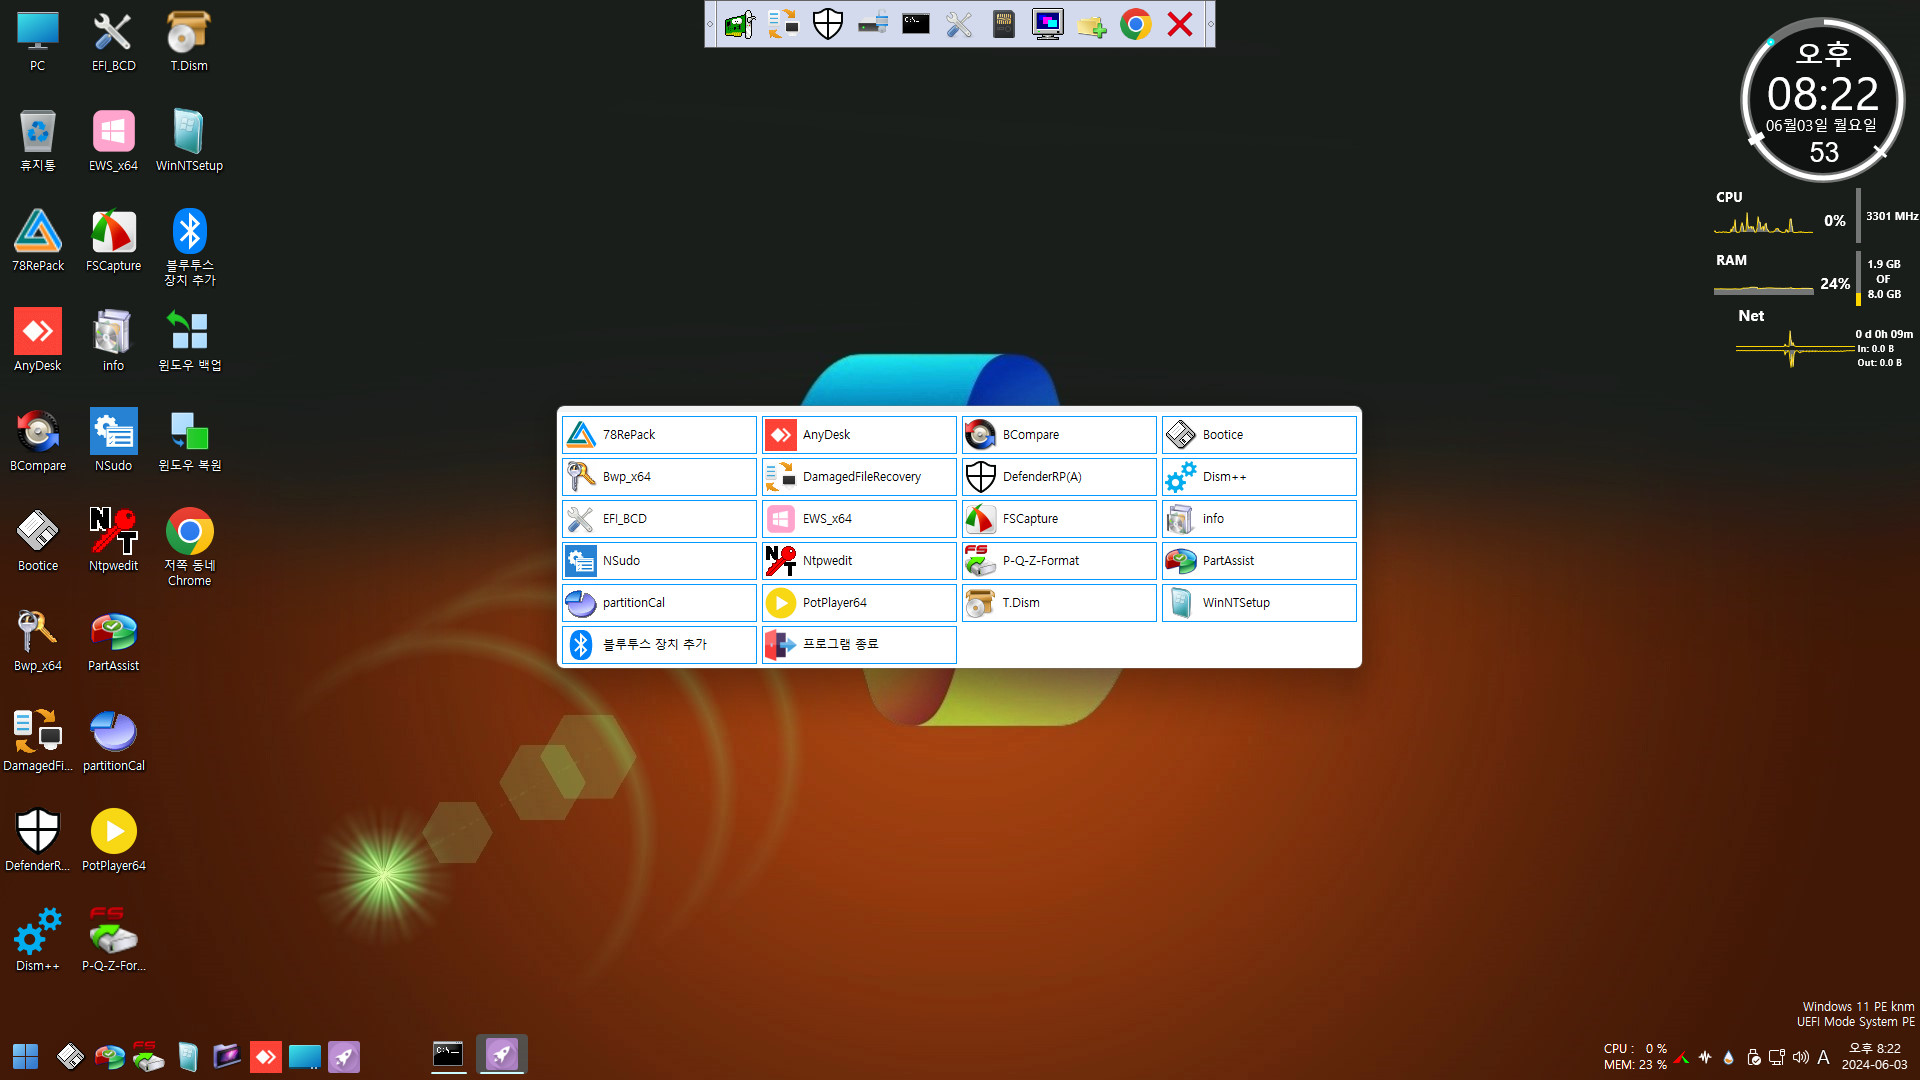This screenshot has width=1920, height=1080.
Task: Select the T.Dism desktop icon
Action: [189, 42]
